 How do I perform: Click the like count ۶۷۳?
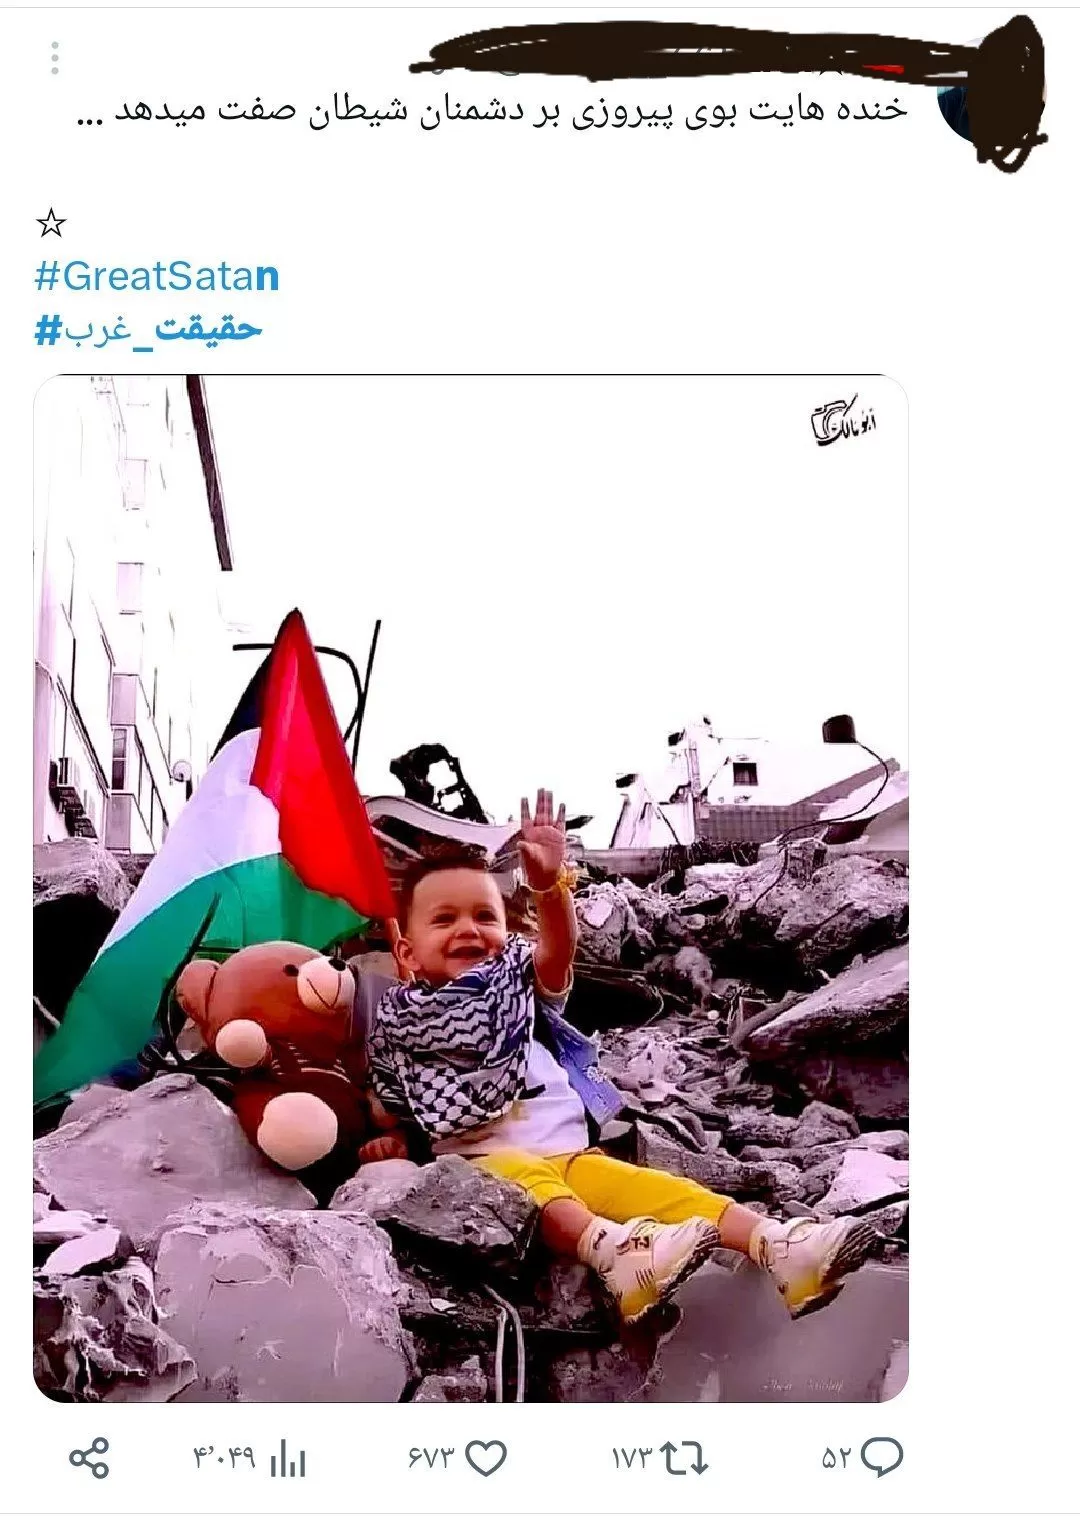pyautogui.click(x=431, y=1459)
